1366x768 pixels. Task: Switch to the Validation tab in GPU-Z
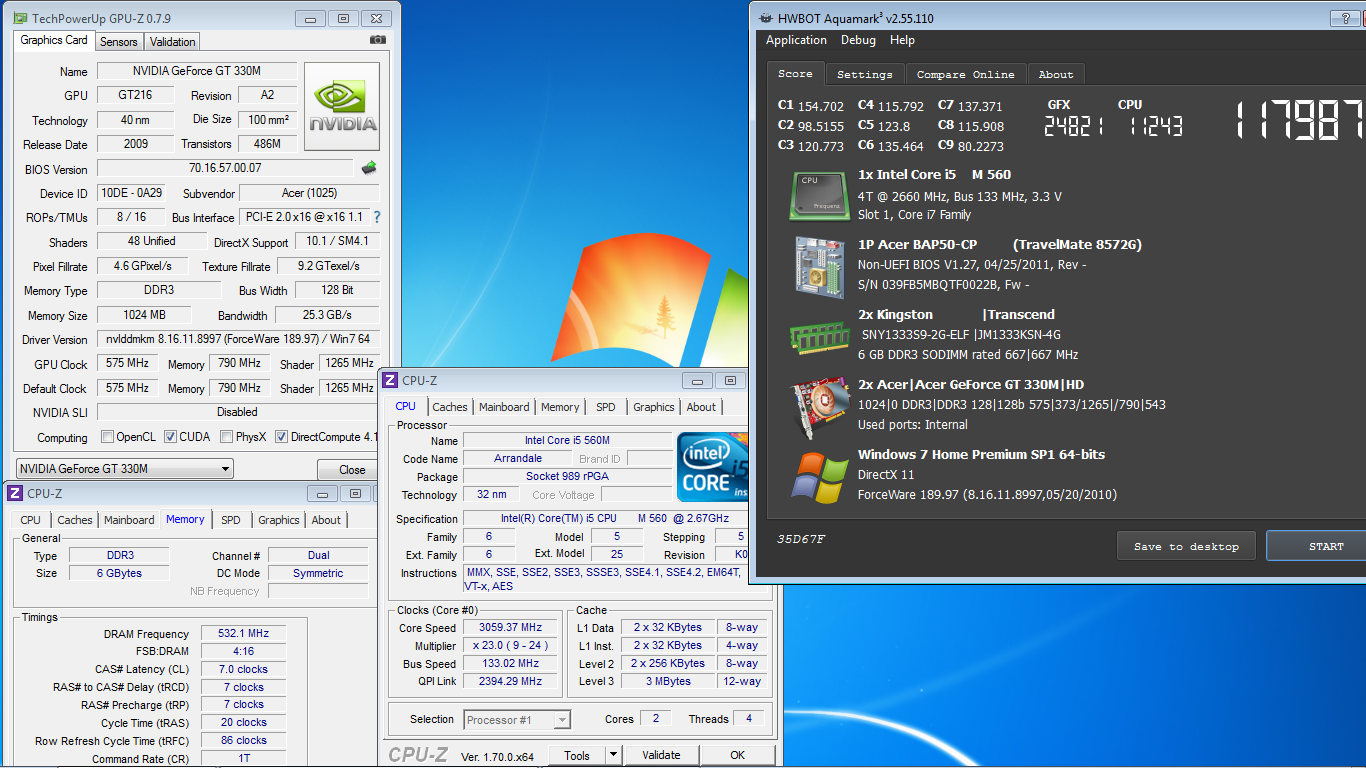coord(173,42)
